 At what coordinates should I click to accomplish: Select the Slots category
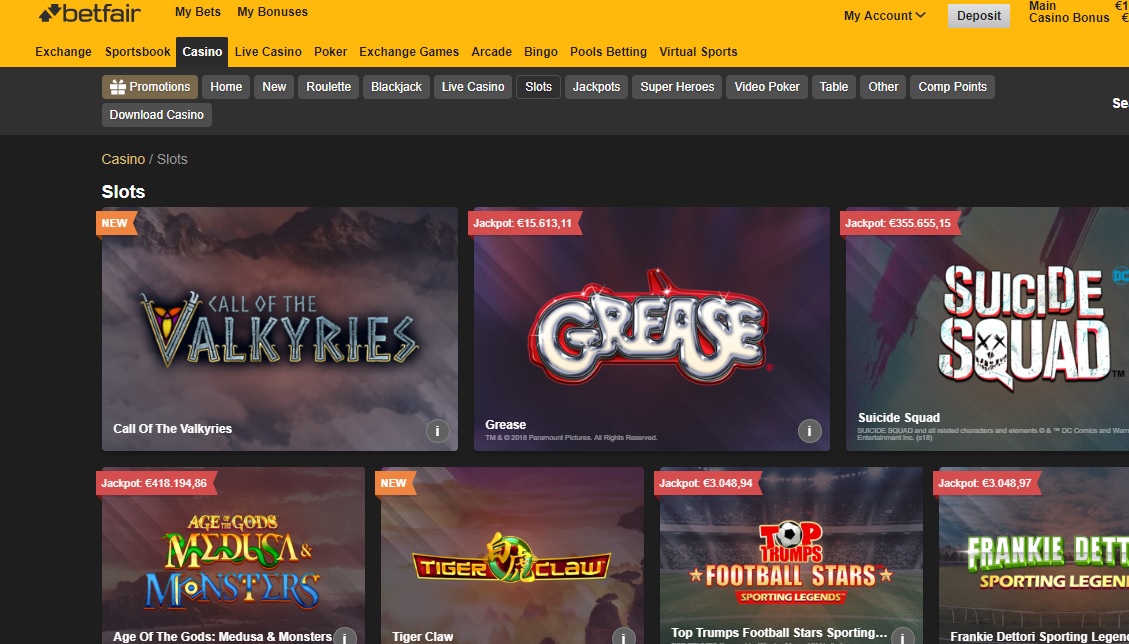539,87
